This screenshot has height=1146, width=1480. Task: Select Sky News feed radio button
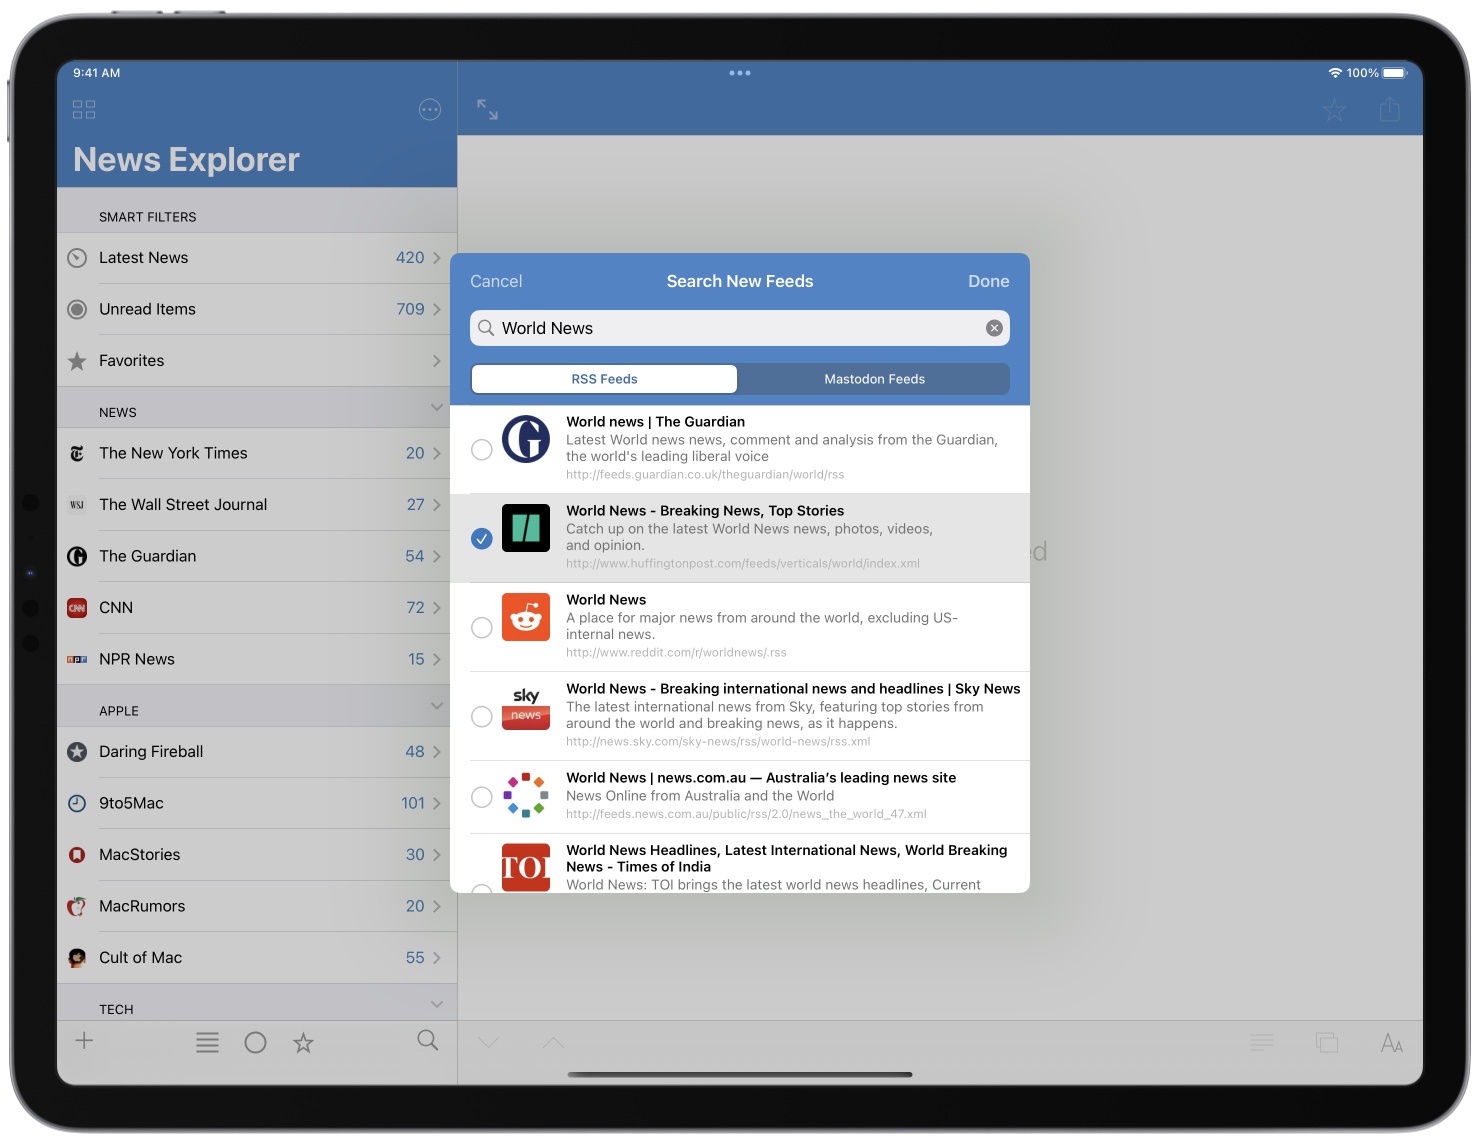point(482,717)
